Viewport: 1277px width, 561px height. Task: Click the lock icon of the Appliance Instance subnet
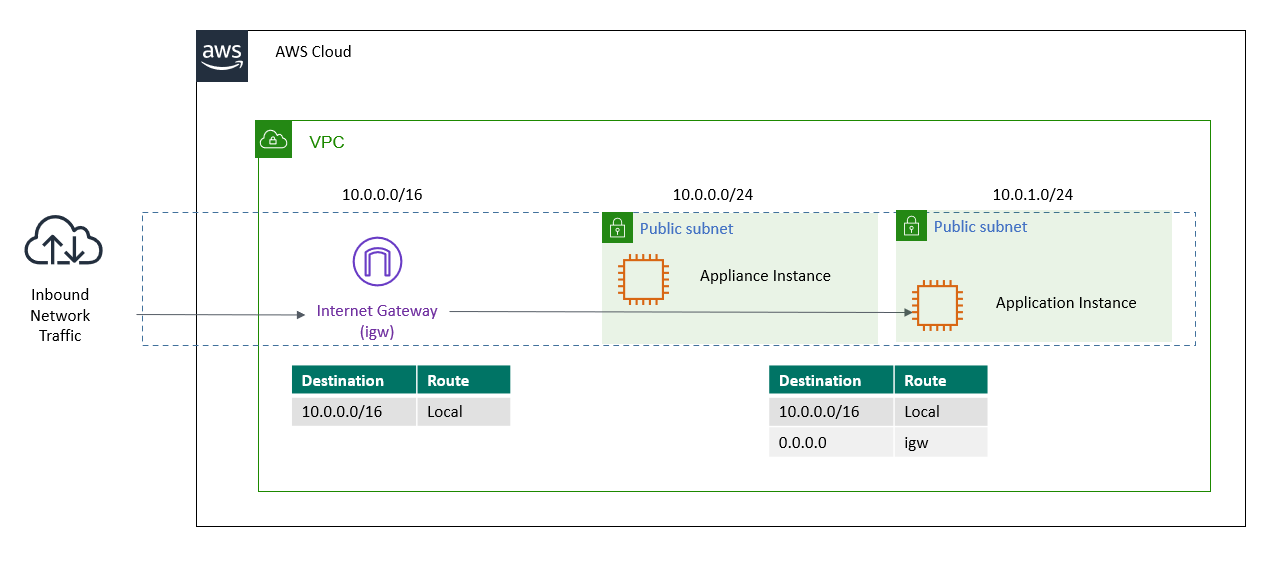pyautogui.click(x=618, y=227)
